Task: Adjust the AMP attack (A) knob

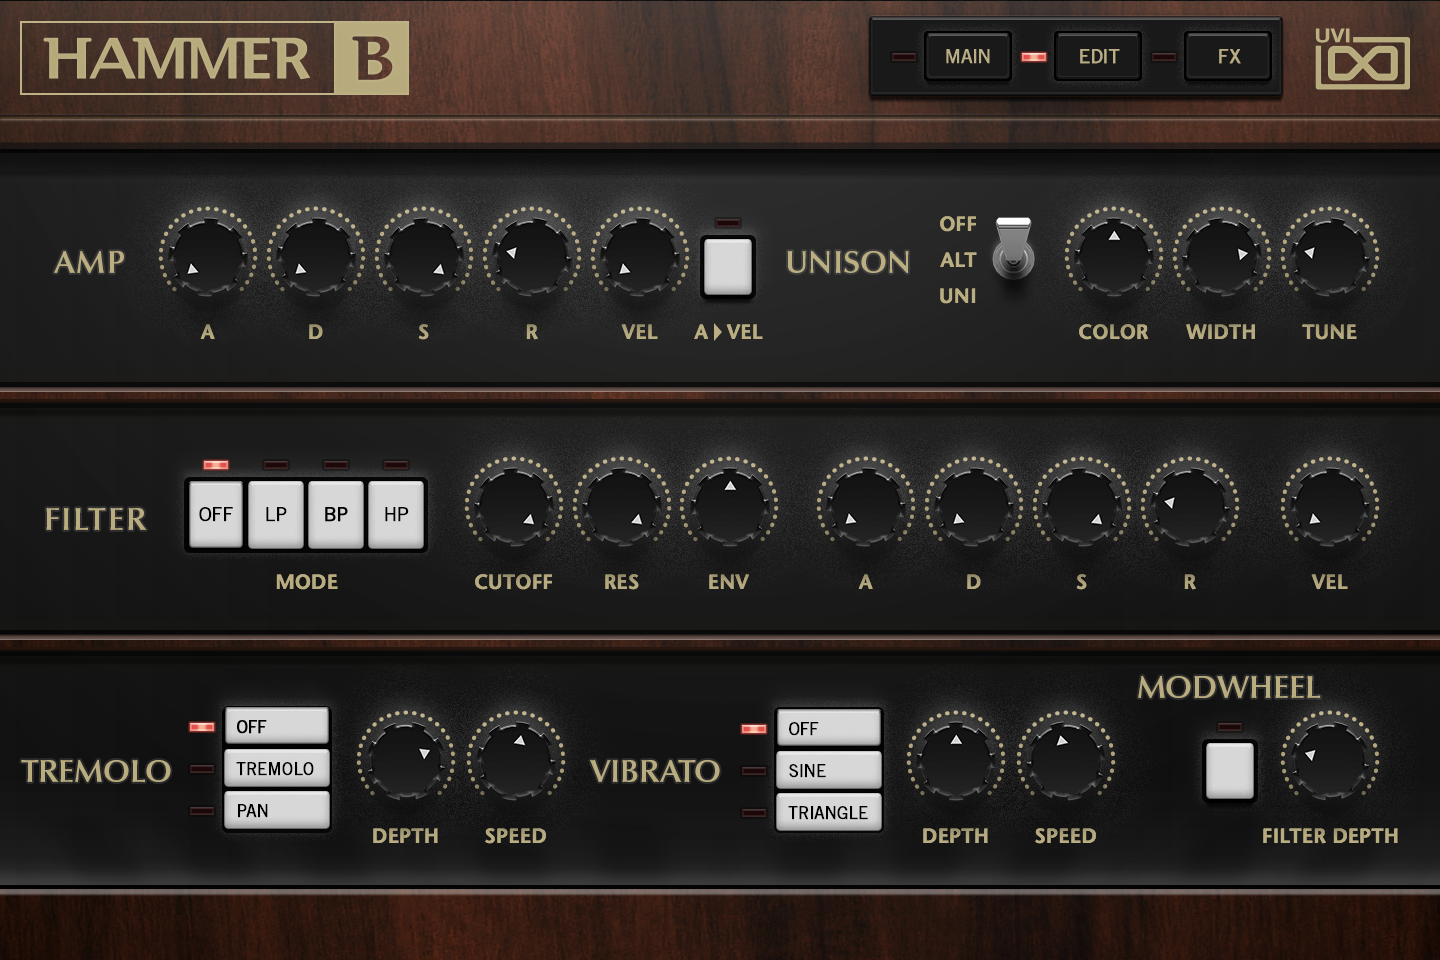Action: coord(207,256)
